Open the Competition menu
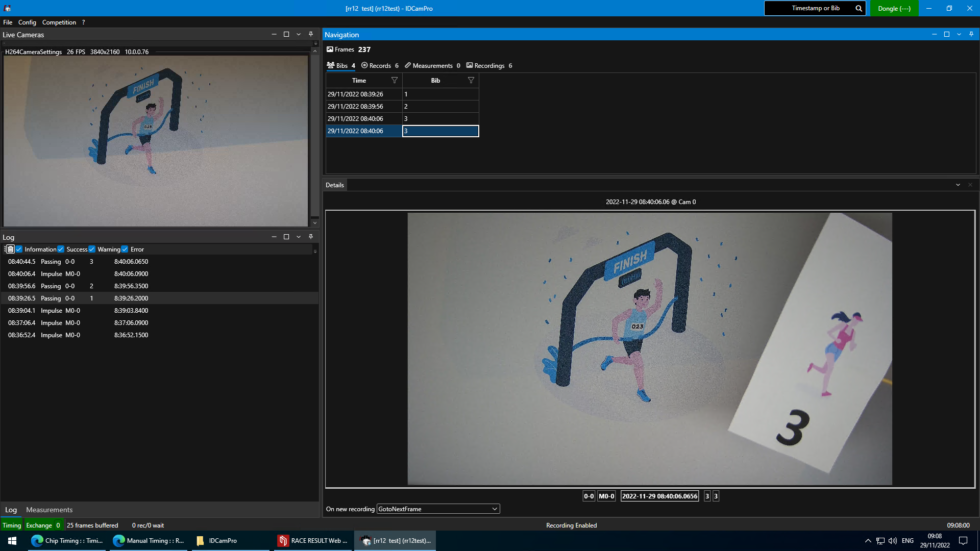The height and width of the screenshot is (551, 980). 58,22
